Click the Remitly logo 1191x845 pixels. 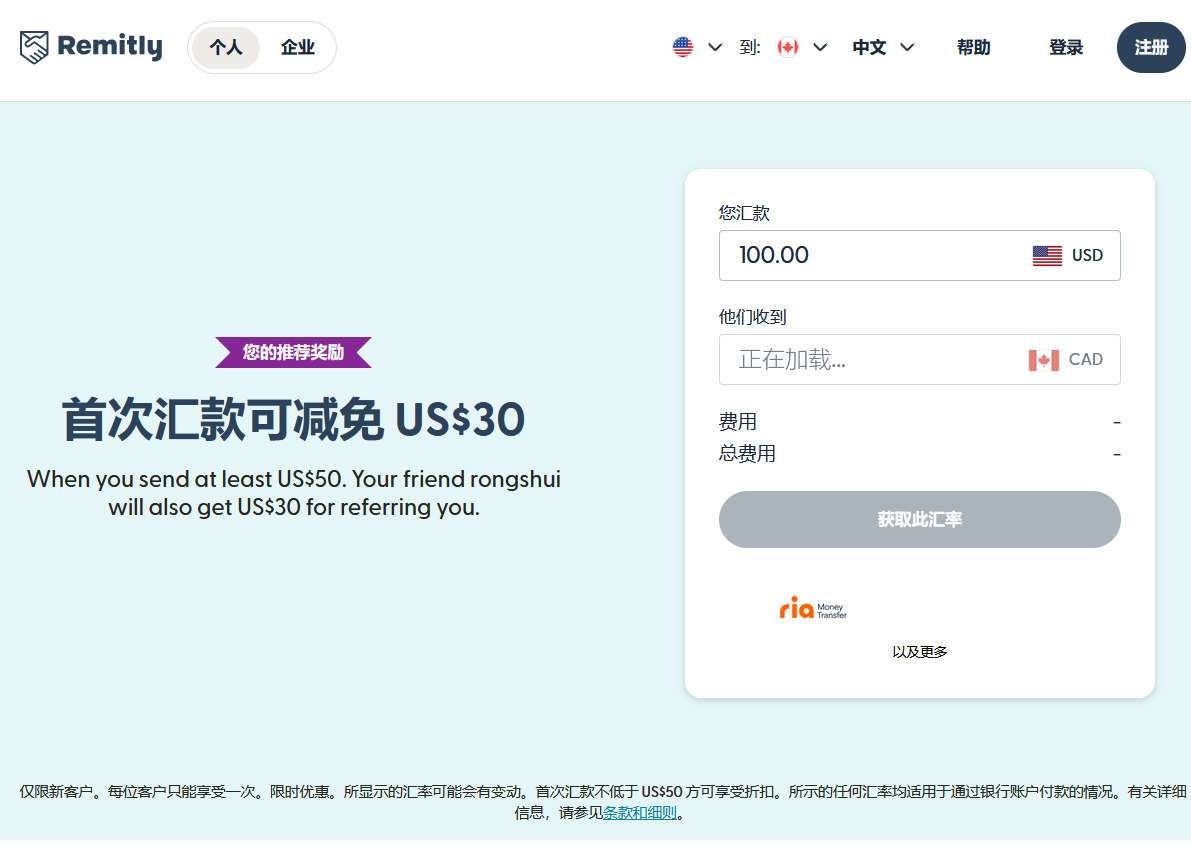click(x=91, y=47)
